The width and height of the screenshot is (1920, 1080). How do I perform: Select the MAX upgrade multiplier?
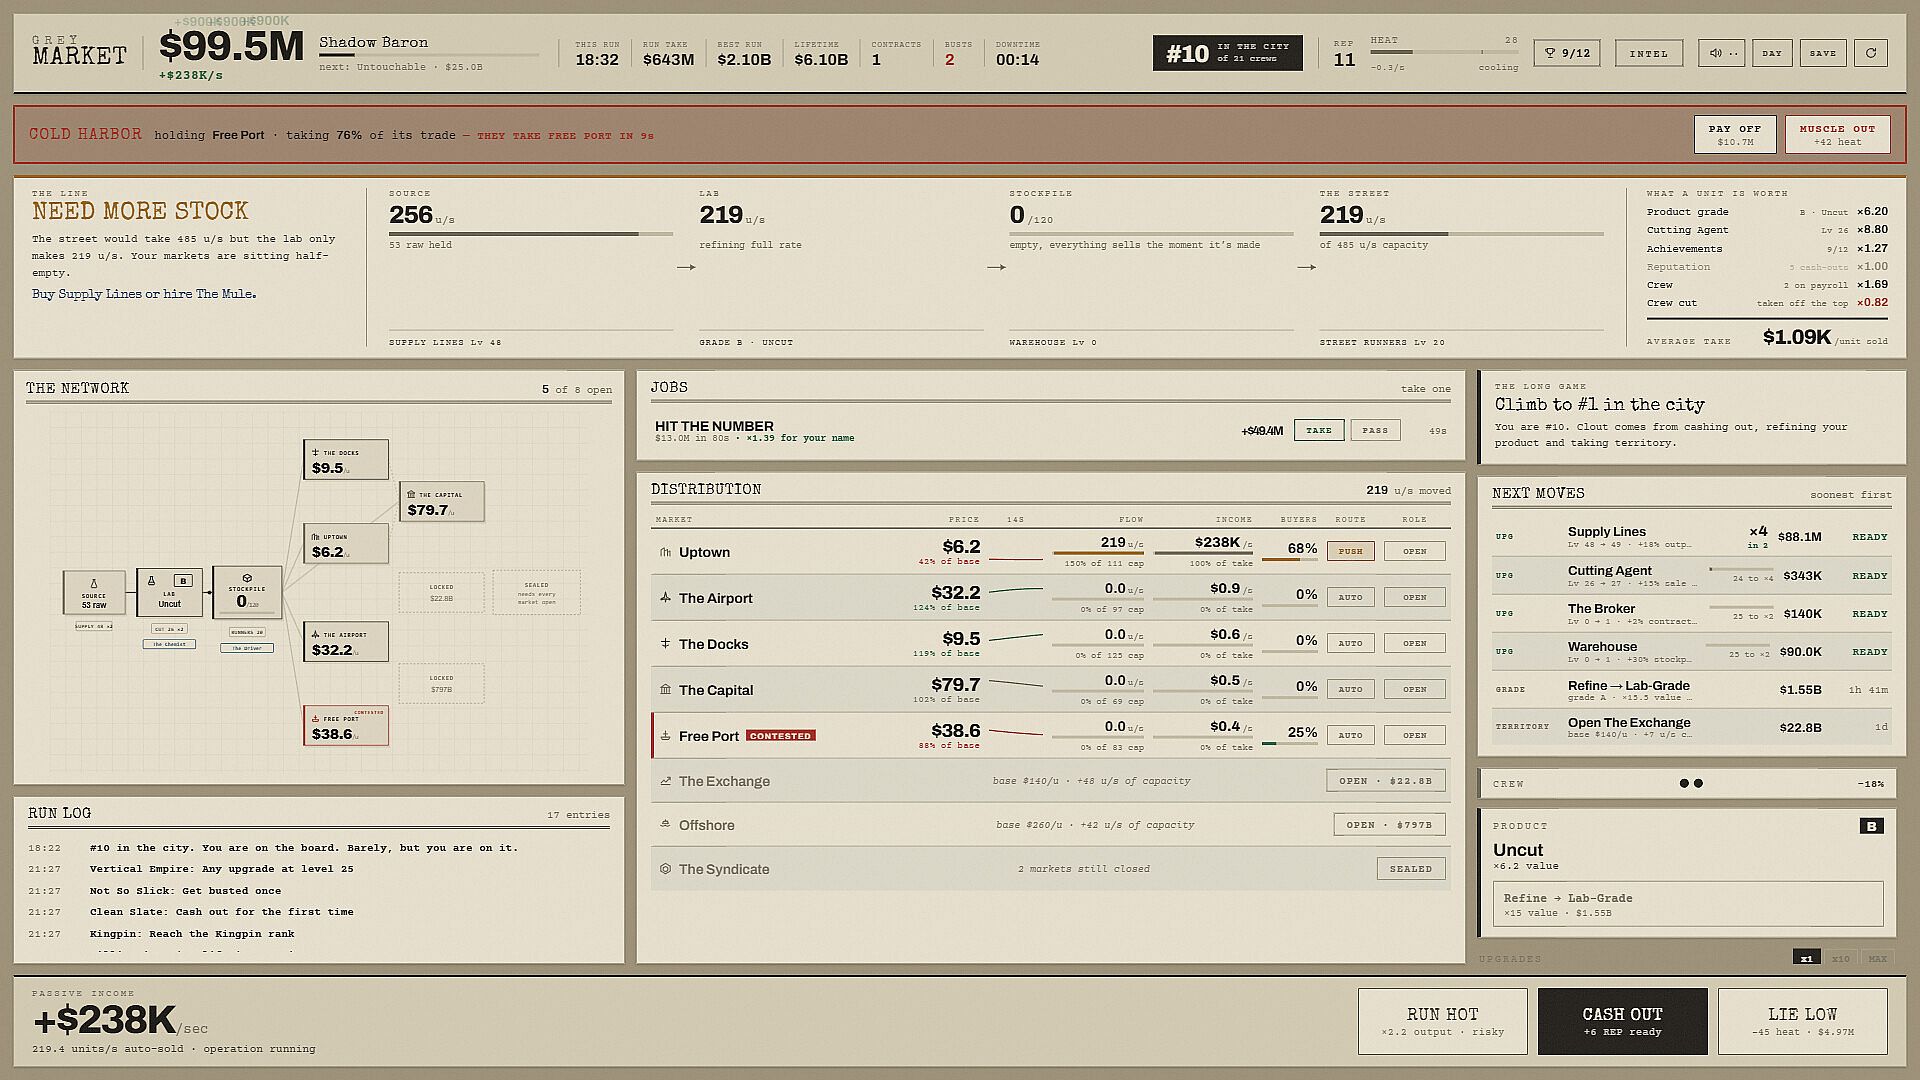1877,958
